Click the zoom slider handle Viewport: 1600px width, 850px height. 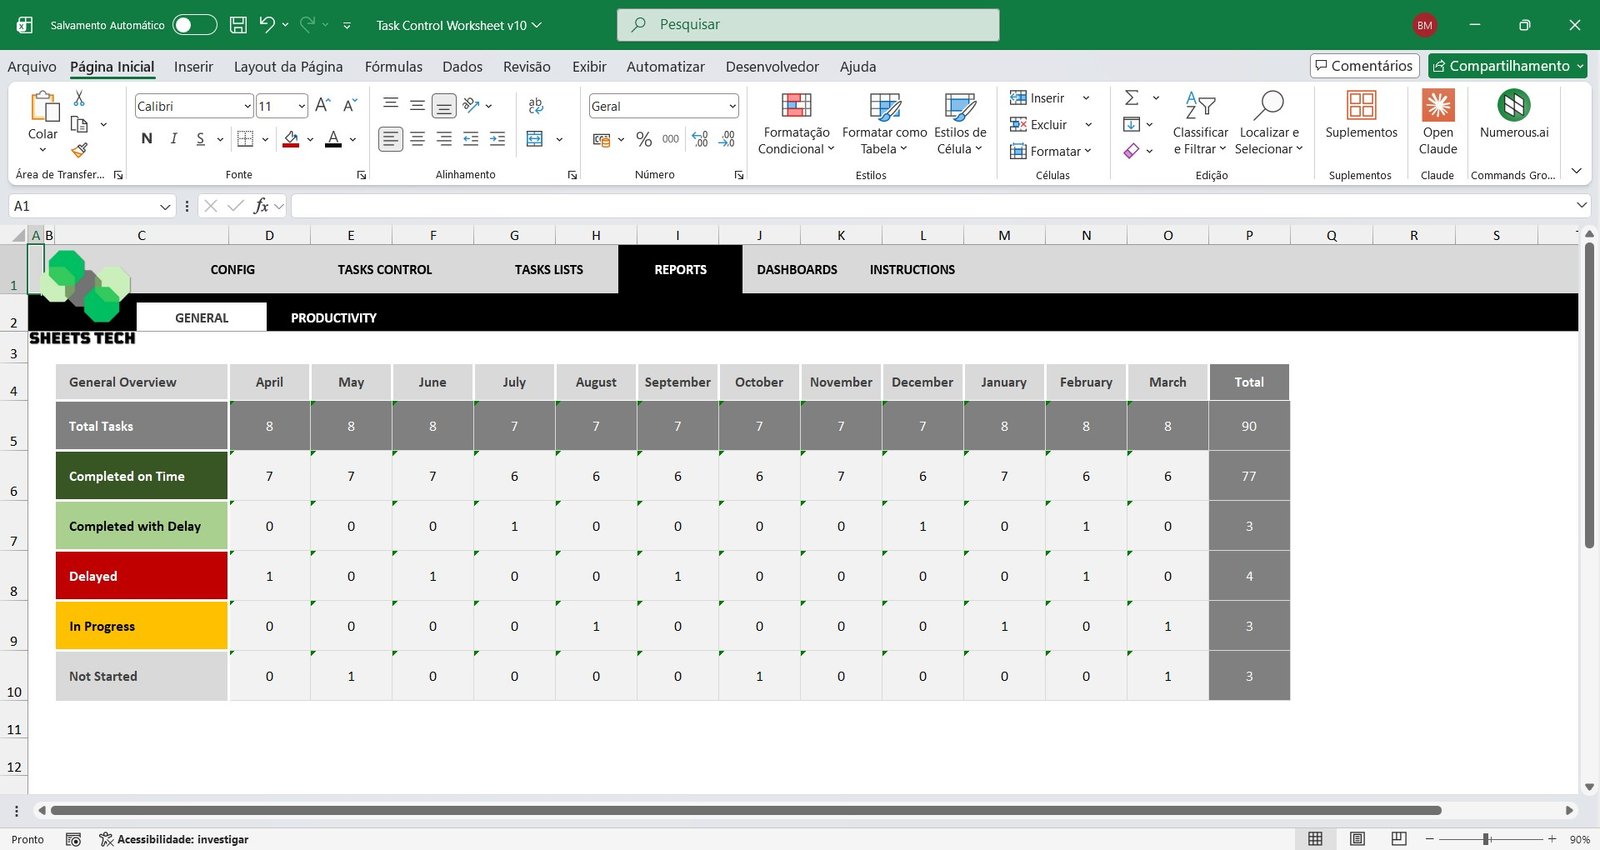coord(1487,839)
